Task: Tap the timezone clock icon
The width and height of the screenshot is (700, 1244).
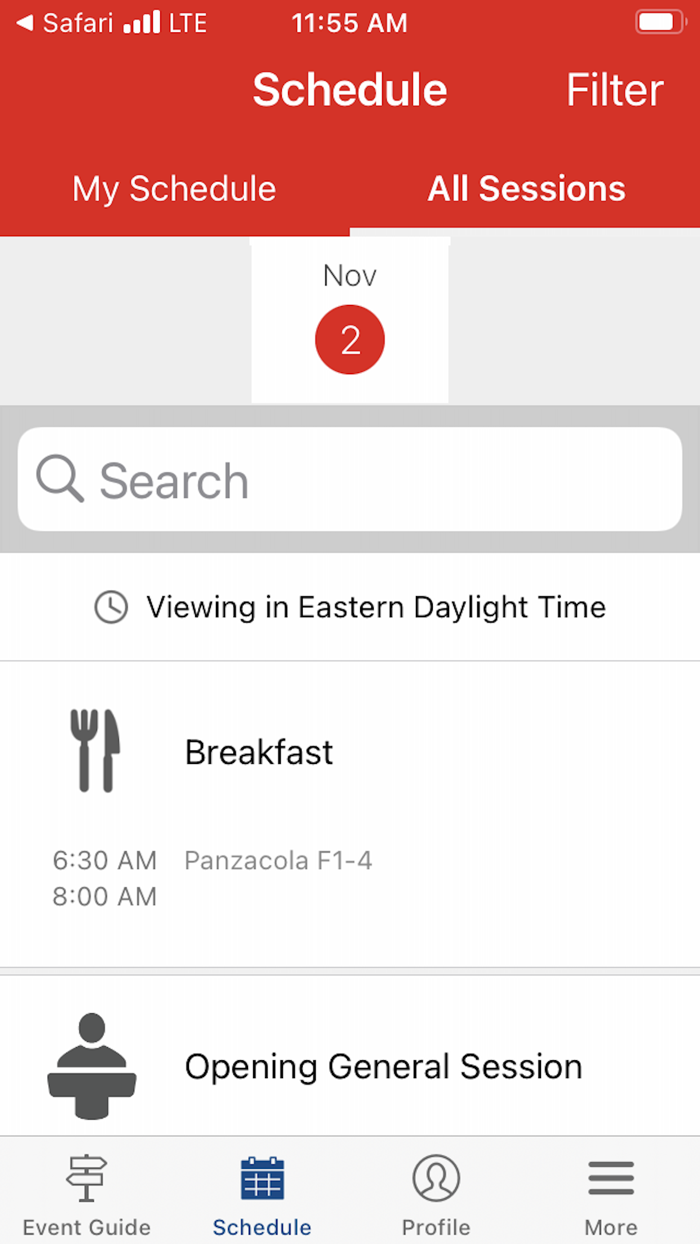Action: point(111,607)
